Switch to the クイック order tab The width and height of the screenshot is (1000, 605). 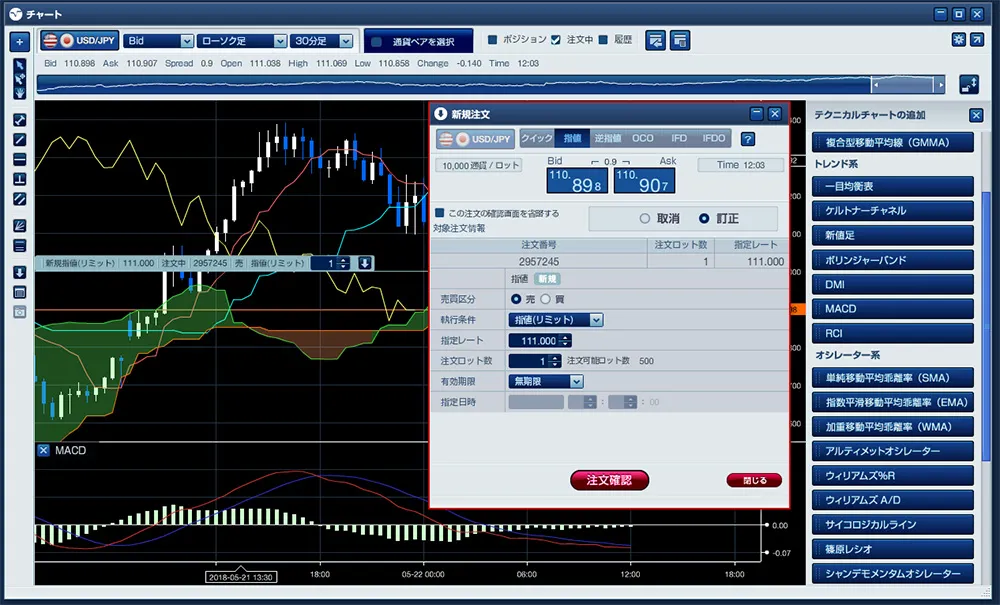tap(536, 139)
